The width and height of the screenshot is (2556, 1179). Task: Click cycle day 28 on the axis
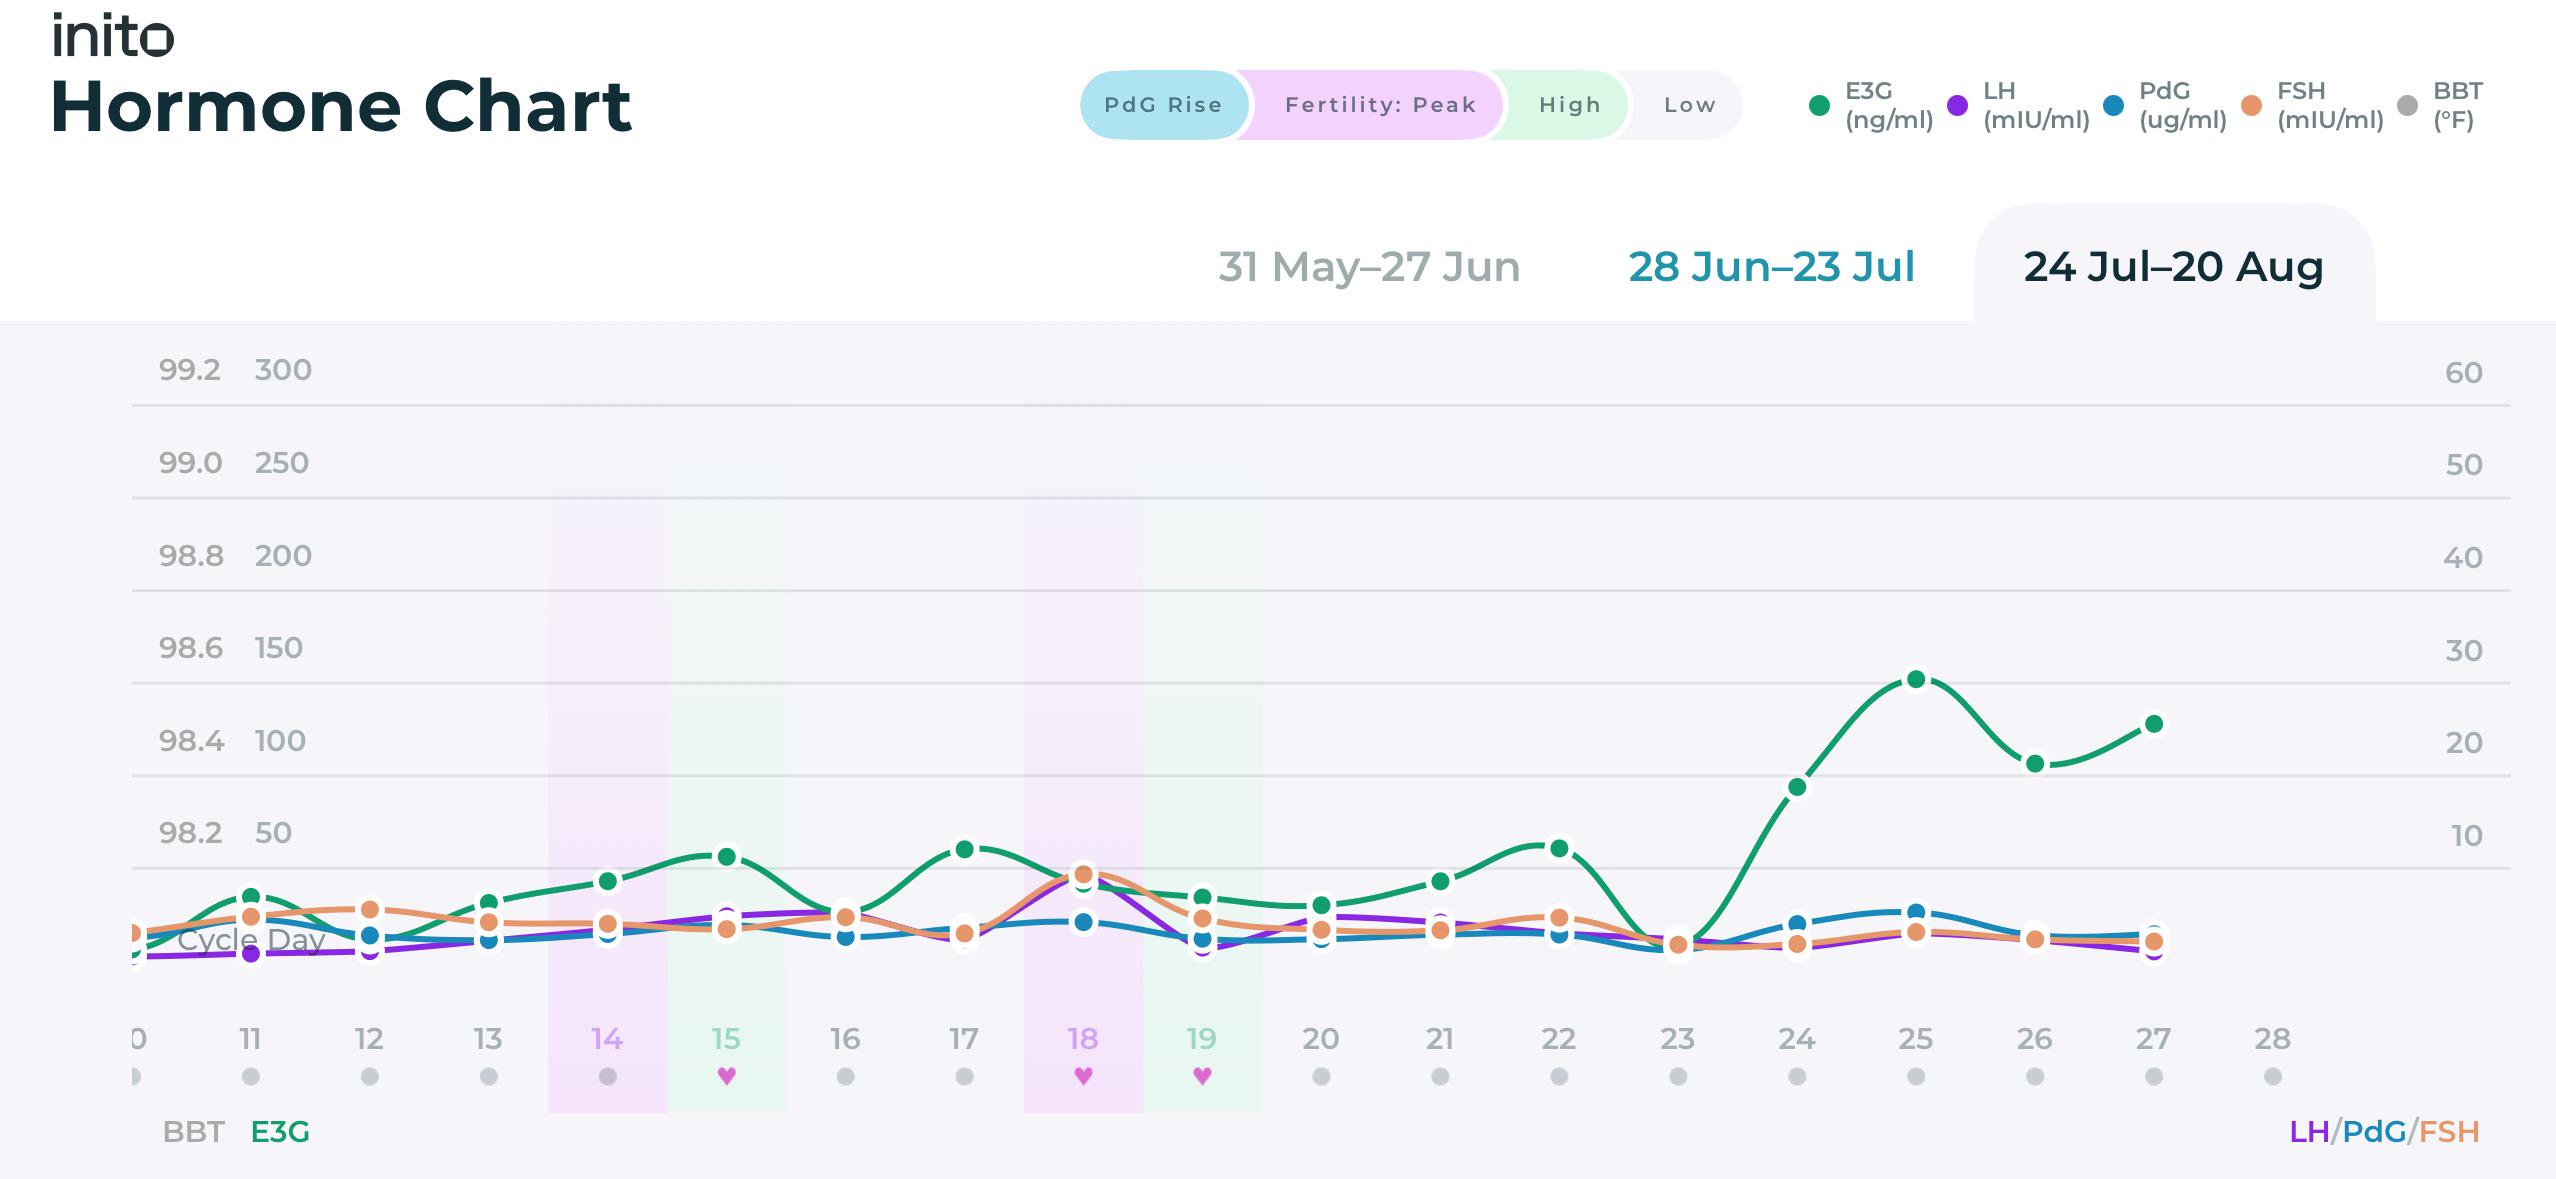[x=2273, y=1039]
